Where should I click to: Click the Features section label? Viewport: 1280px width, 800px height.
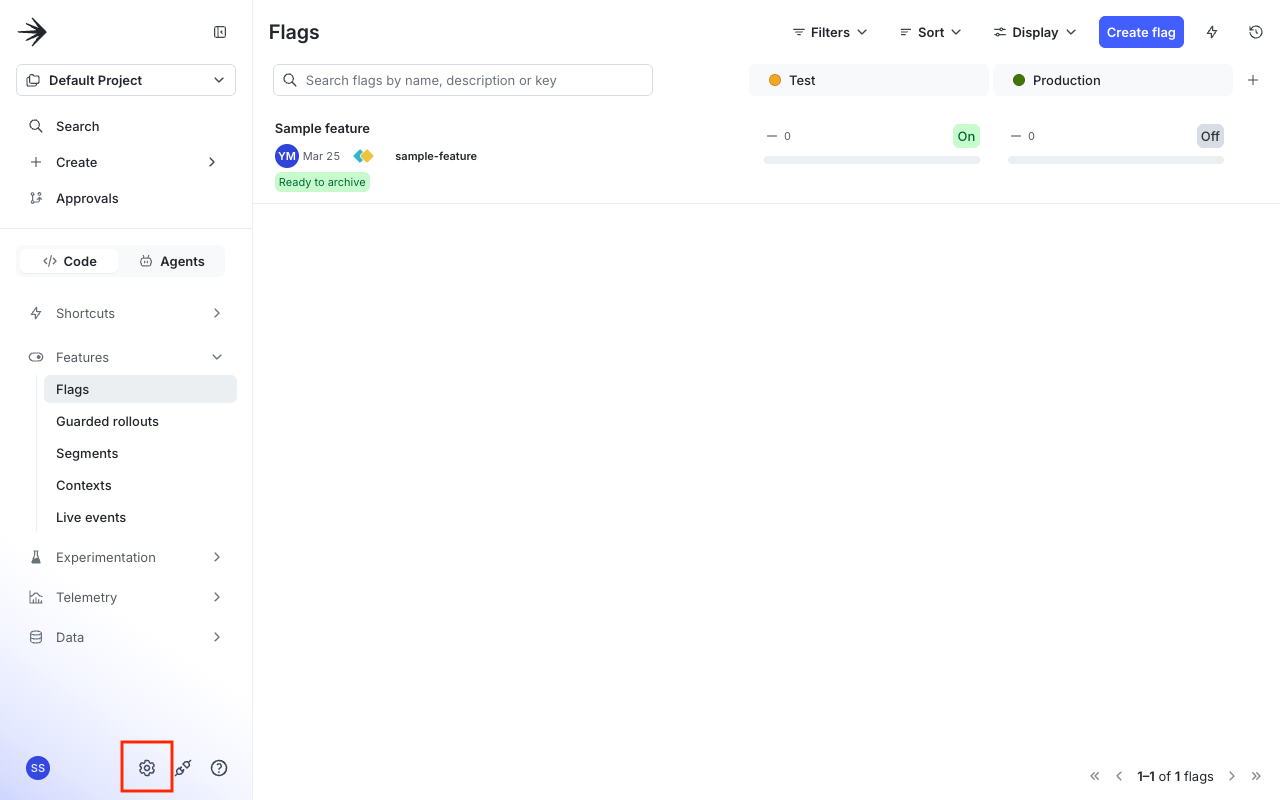tap(82, 357)
